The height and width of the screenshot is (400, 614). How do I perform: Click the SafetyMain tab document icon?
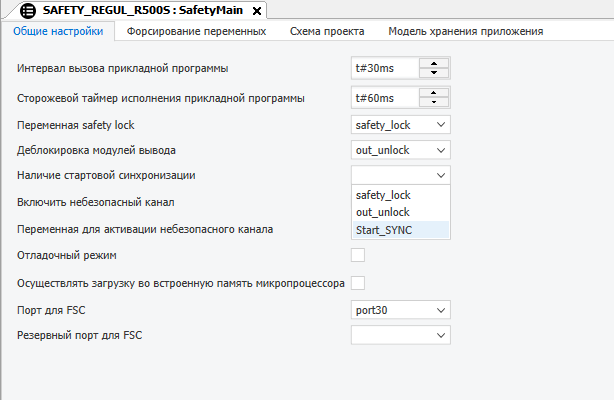tap(28, 10)
